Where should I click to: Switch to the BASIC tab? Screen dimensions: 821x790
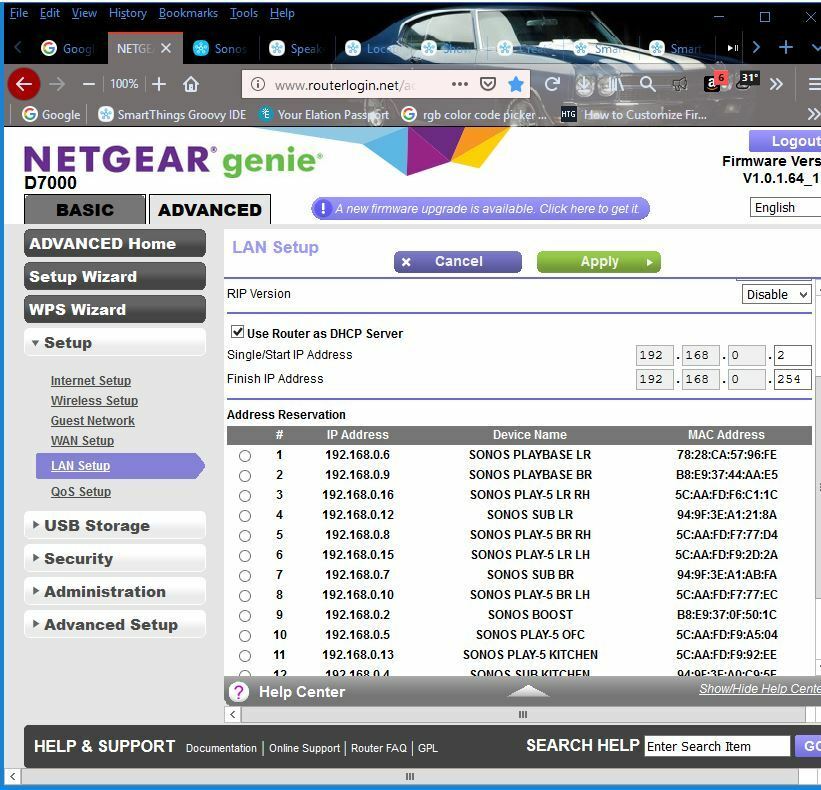[85, 209]
